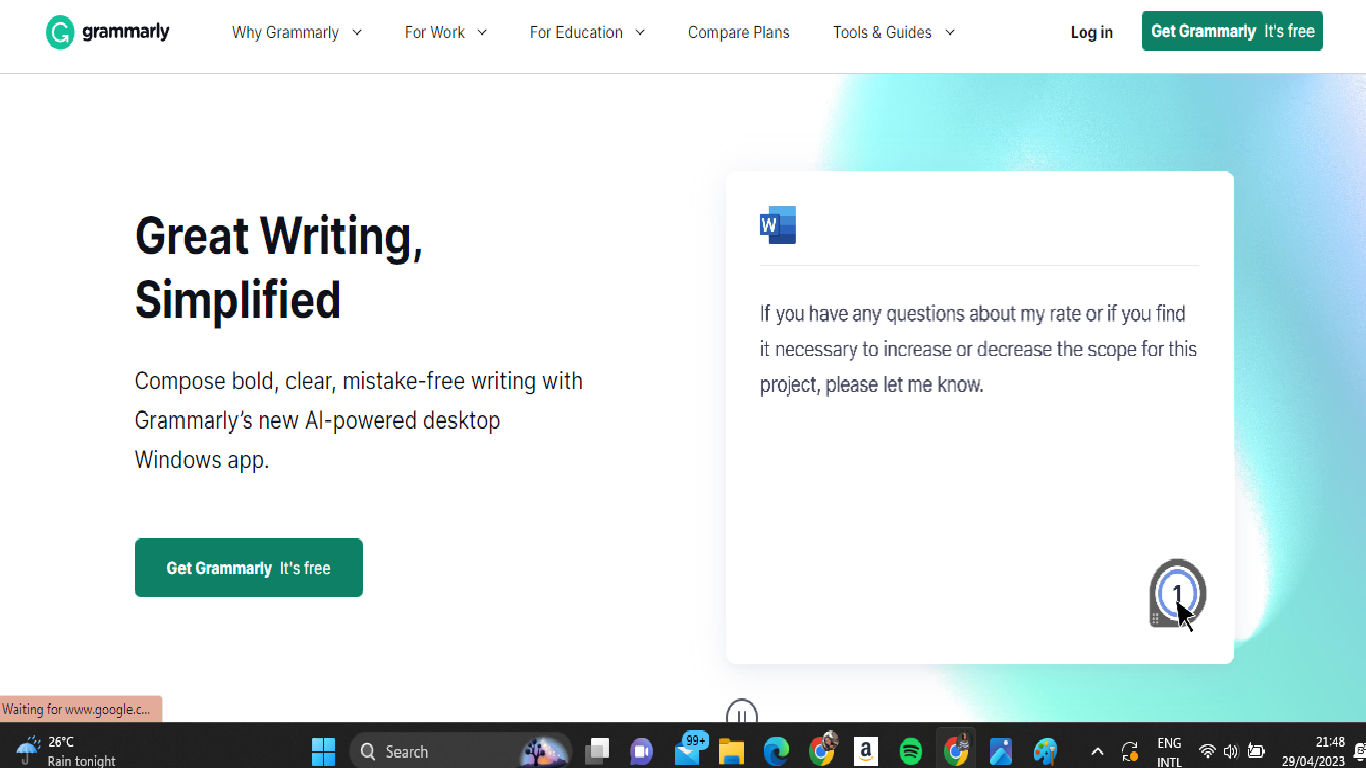
Task: Click the Compose bold, clear, mistake-free writing paragraph
Action: 359,420
